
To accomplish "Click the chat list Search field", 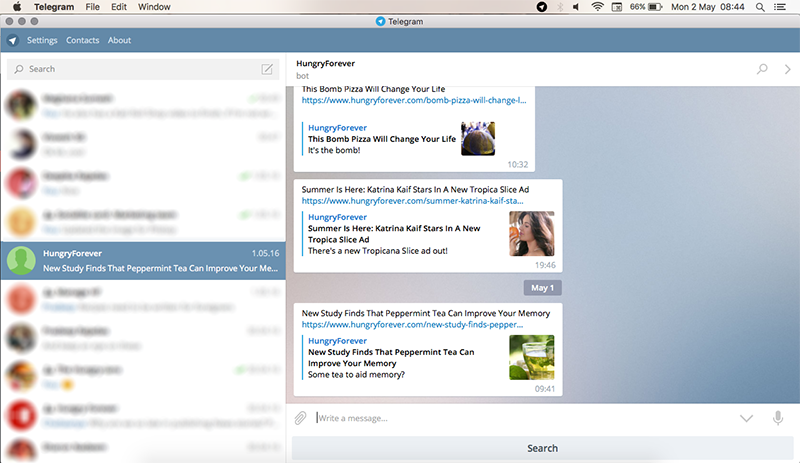I will [135, 69].
